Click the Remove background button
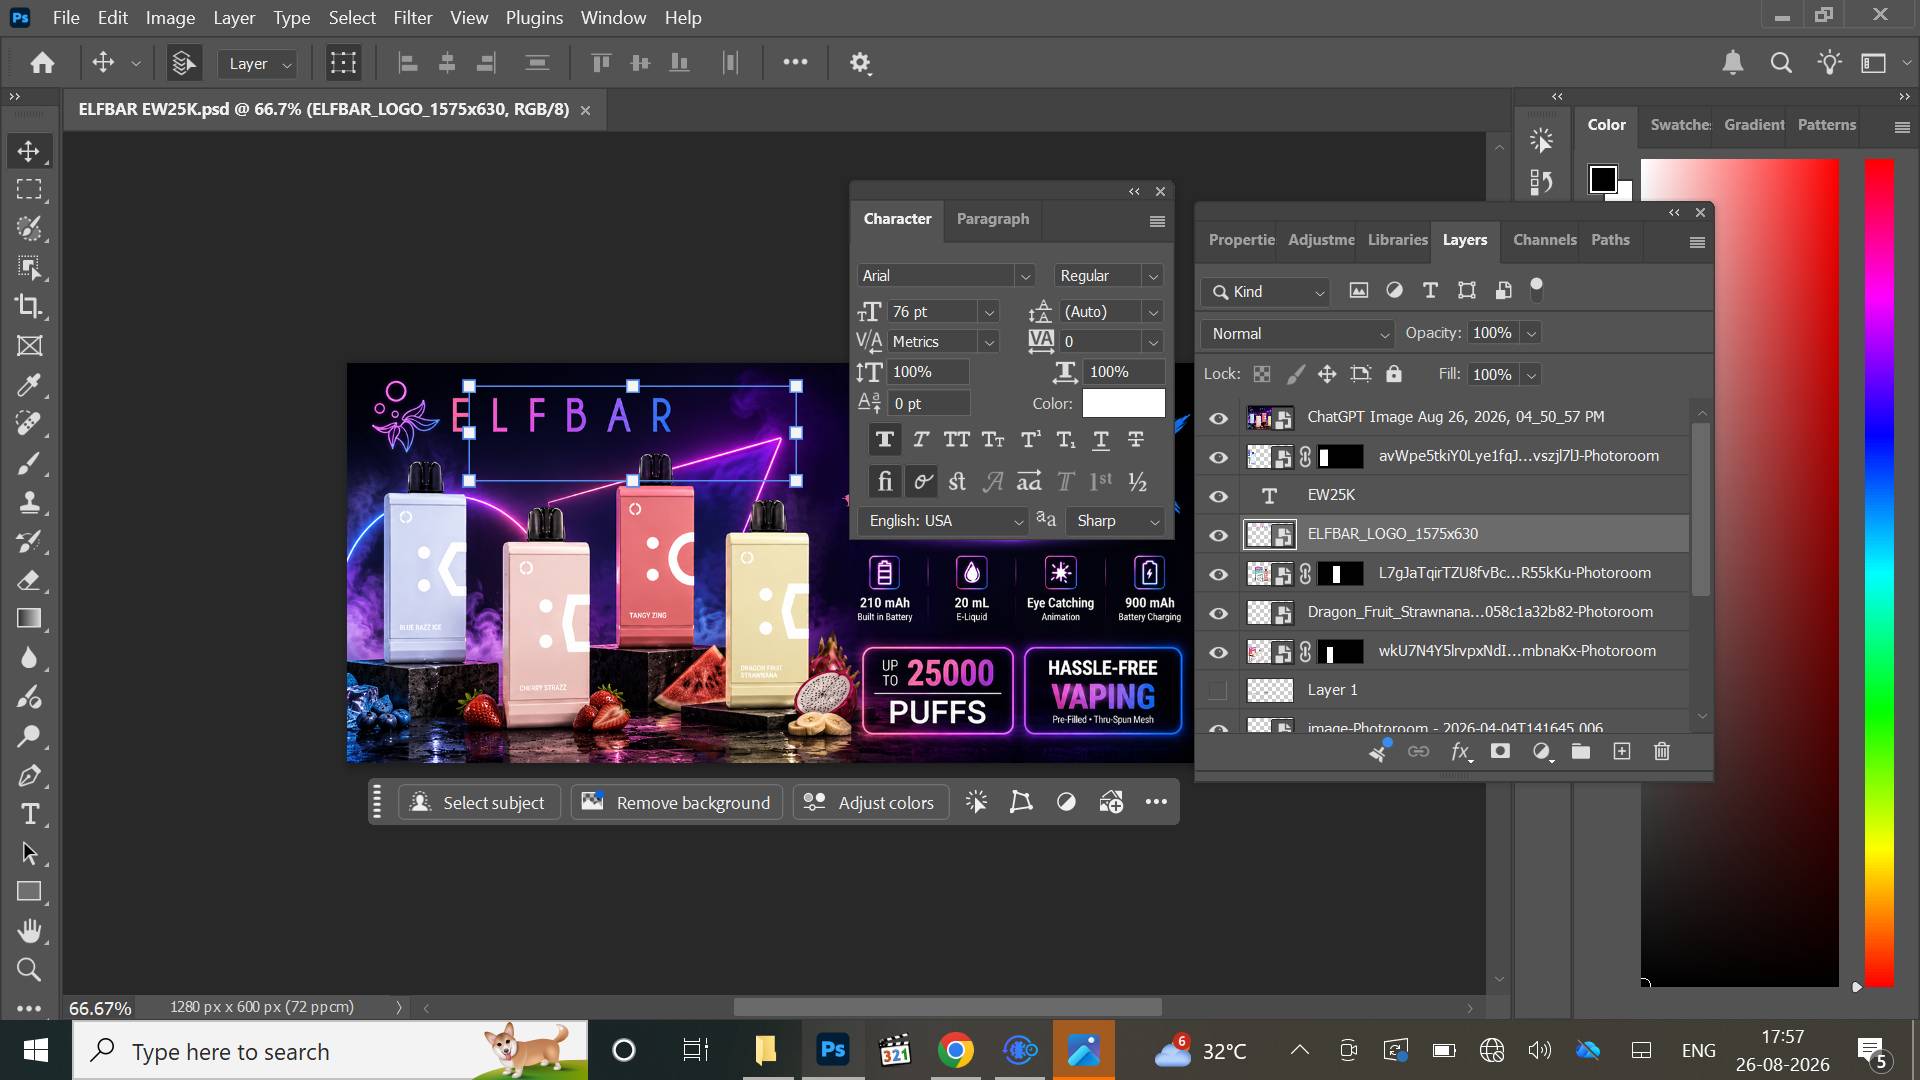The height and width of the screenshot is (1080, 1920). (x=677, y=802)
